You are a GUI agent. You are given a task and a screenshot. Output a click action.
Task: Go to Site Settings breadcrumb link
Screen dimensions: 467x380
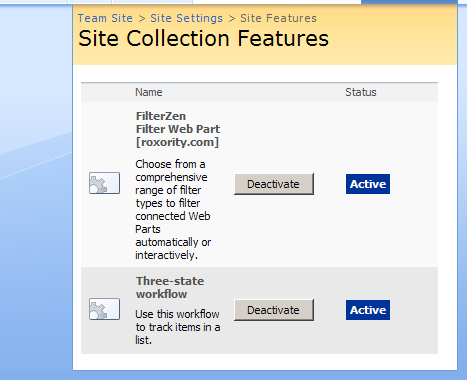186,18
